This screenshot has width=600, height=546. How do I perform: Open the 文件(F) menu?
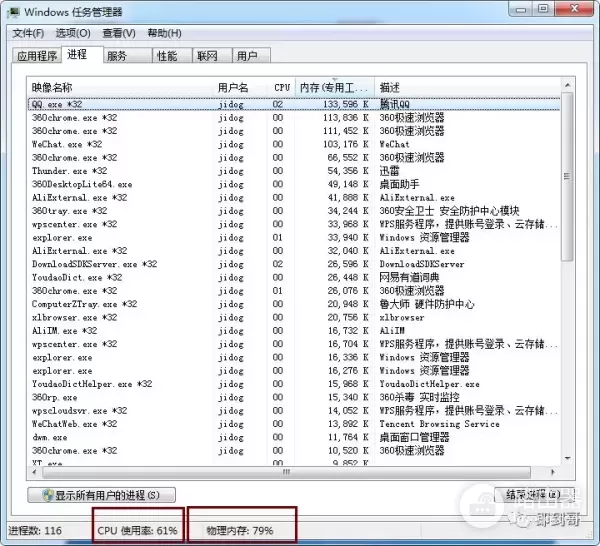coord(28,33)
